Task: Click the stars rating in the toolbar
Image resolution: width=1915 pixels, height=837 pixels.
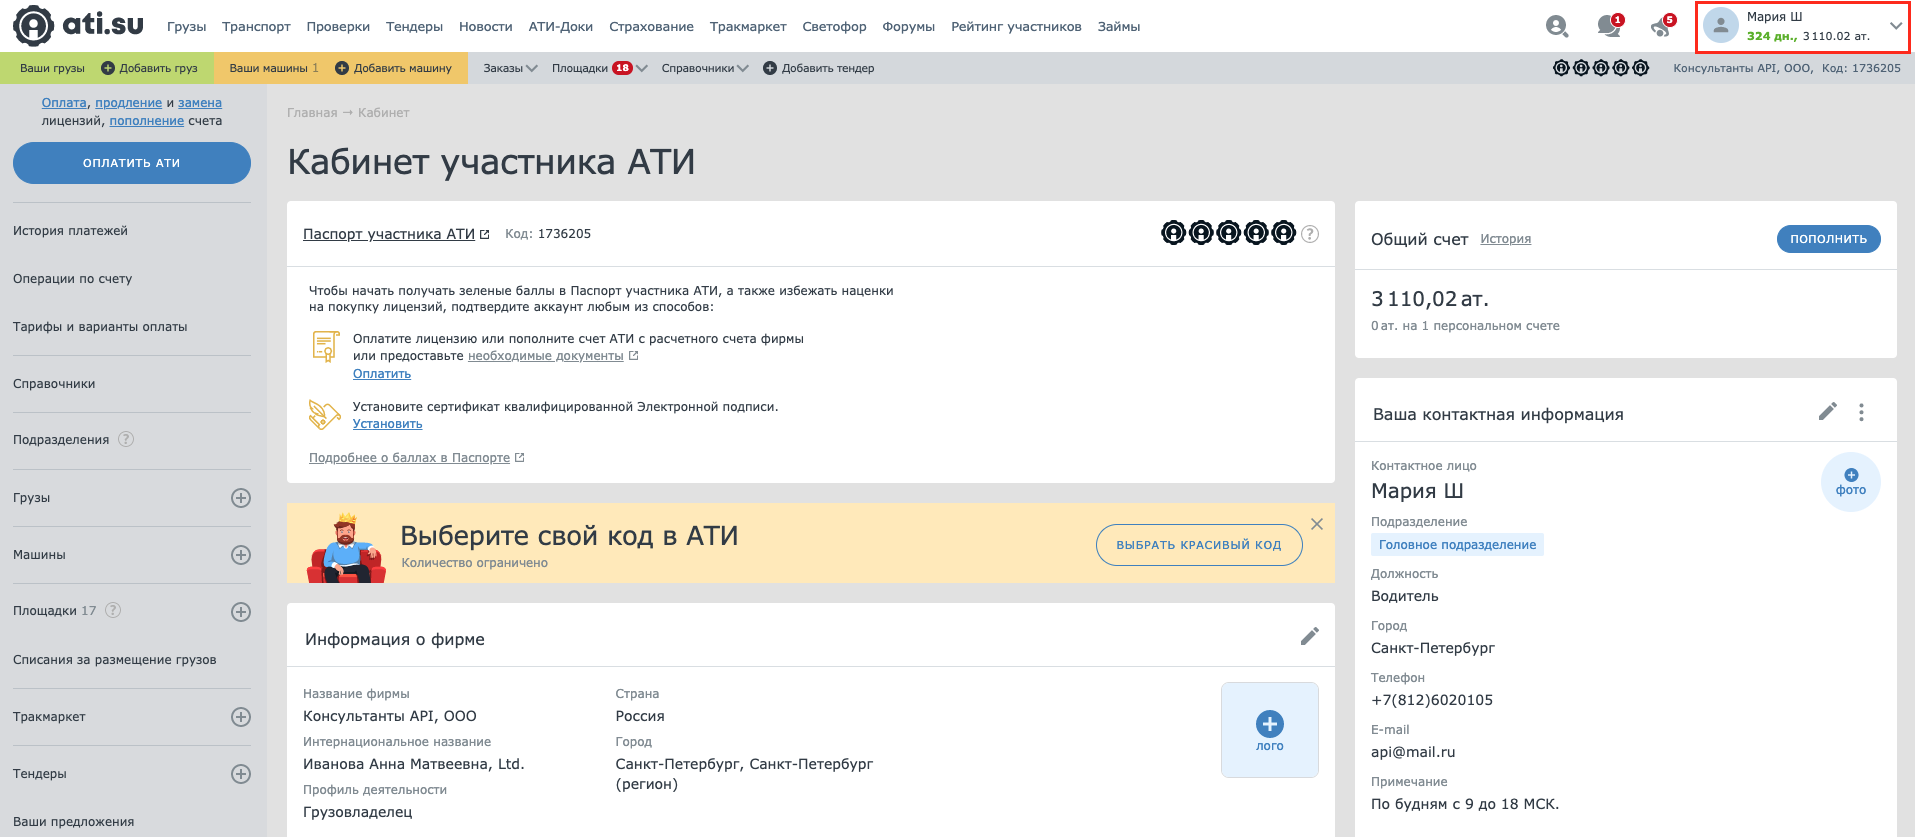Action: click(1601, 68)
